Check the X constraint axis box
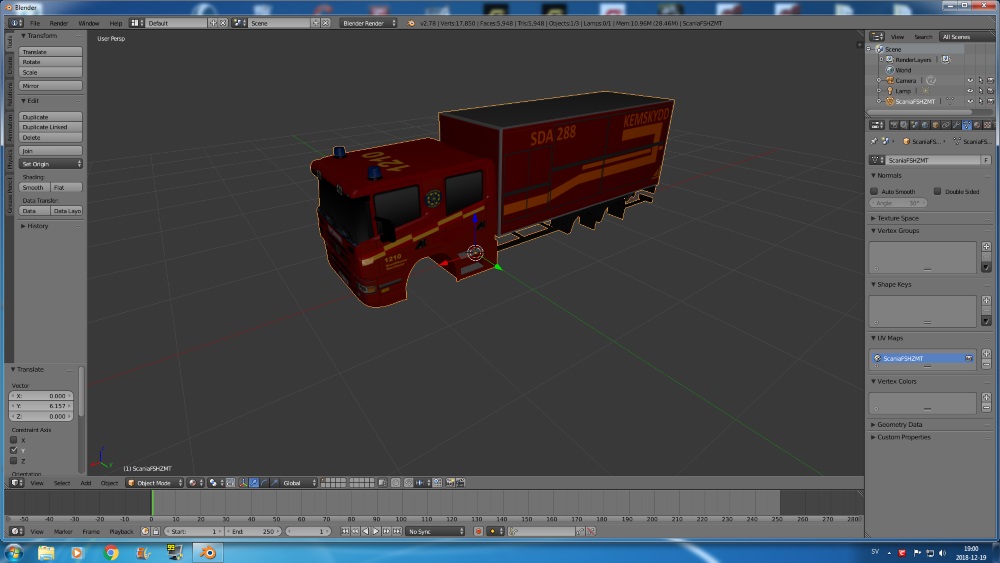The height and width of the screenshot is (563, 1000). tap(13, 440)
